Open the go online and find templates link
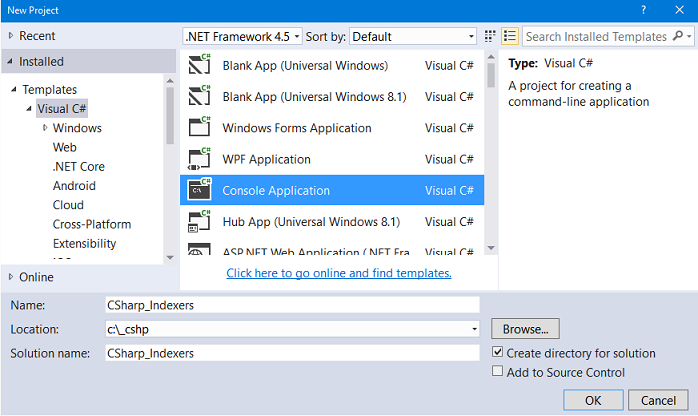This screenshot has width=698, height=416. point(339,273)
